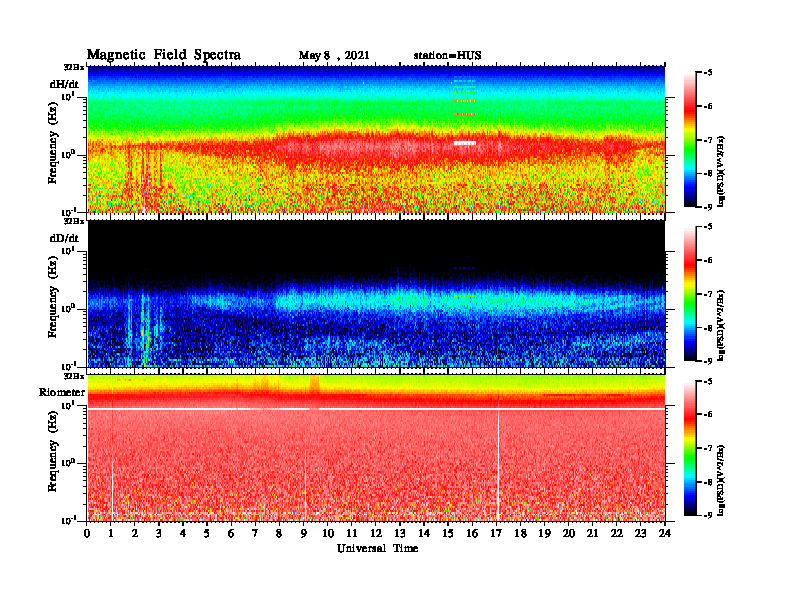Click the "dH/dt" panel label
Screen dimensions: 792x612
pyautogui.click(x=64, y=84)
